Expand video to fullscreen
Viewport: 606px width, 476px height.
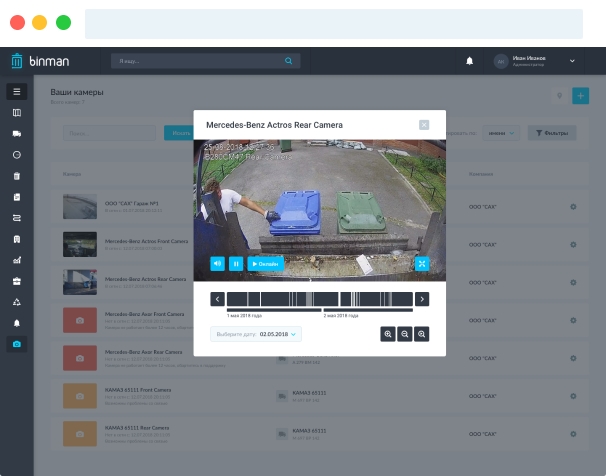422,264
